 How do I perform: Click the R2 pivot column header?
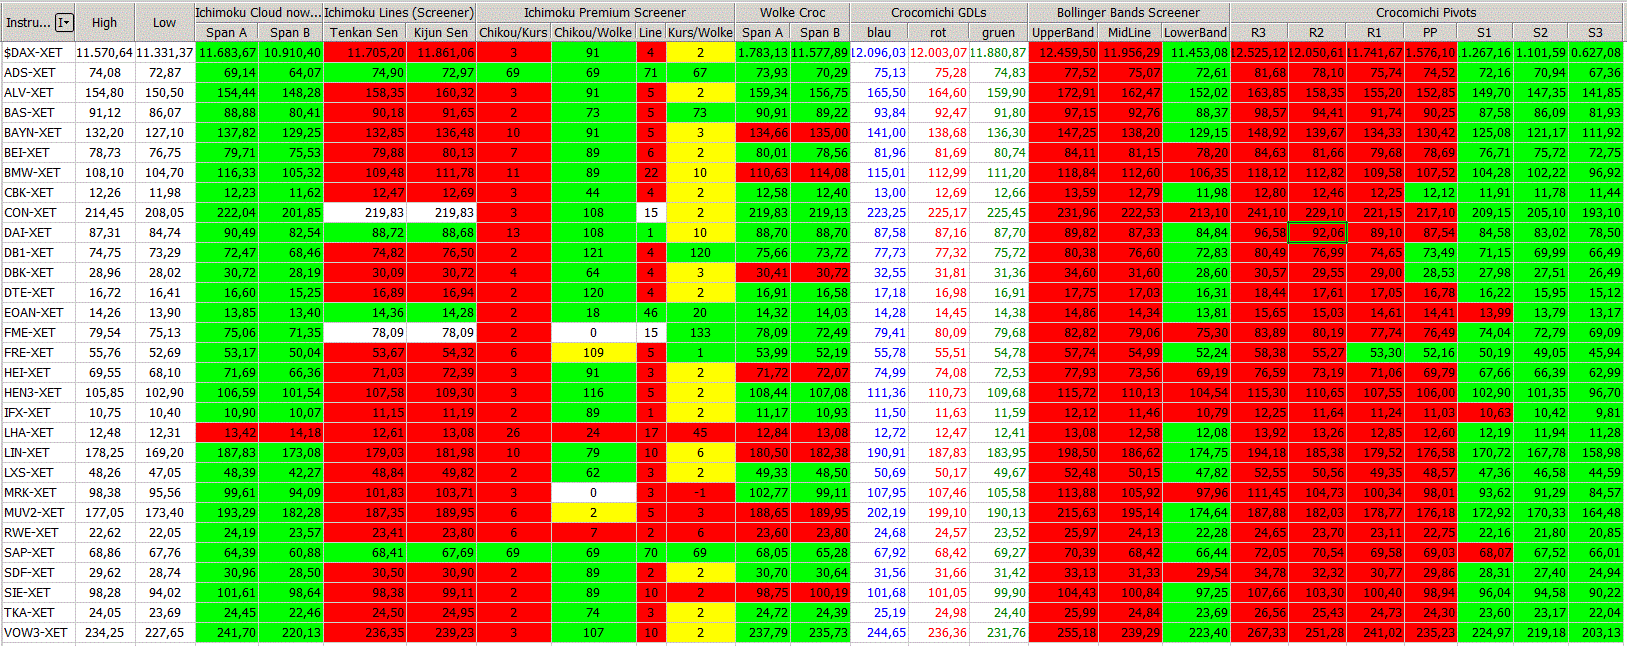1316,32
